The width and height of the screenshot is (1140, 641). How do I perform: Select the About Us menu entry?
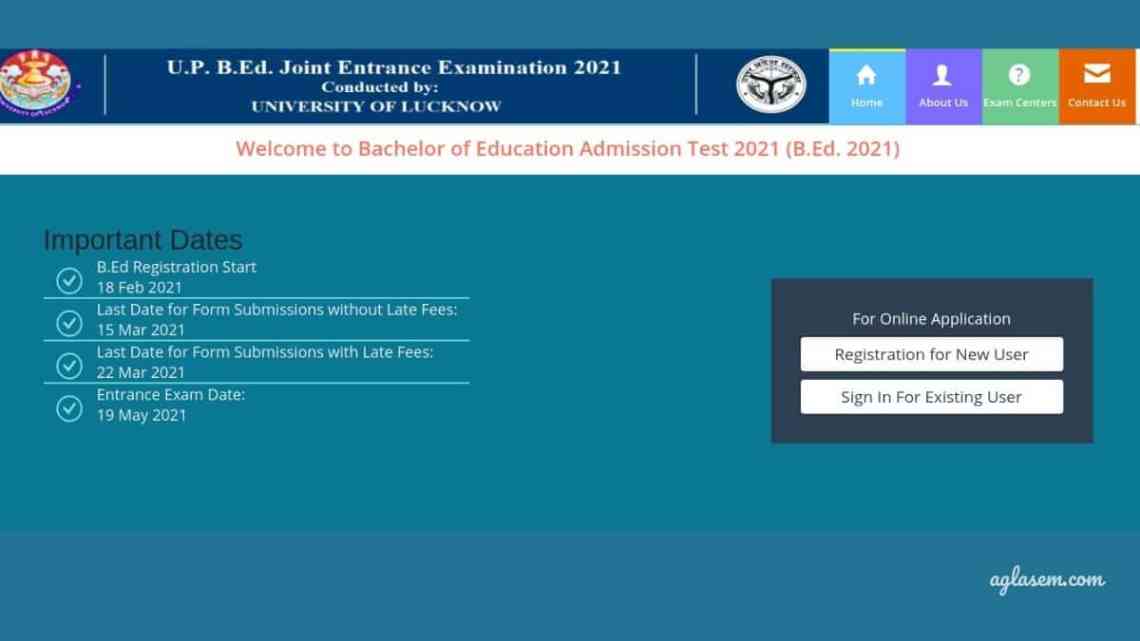click(942, 85)
